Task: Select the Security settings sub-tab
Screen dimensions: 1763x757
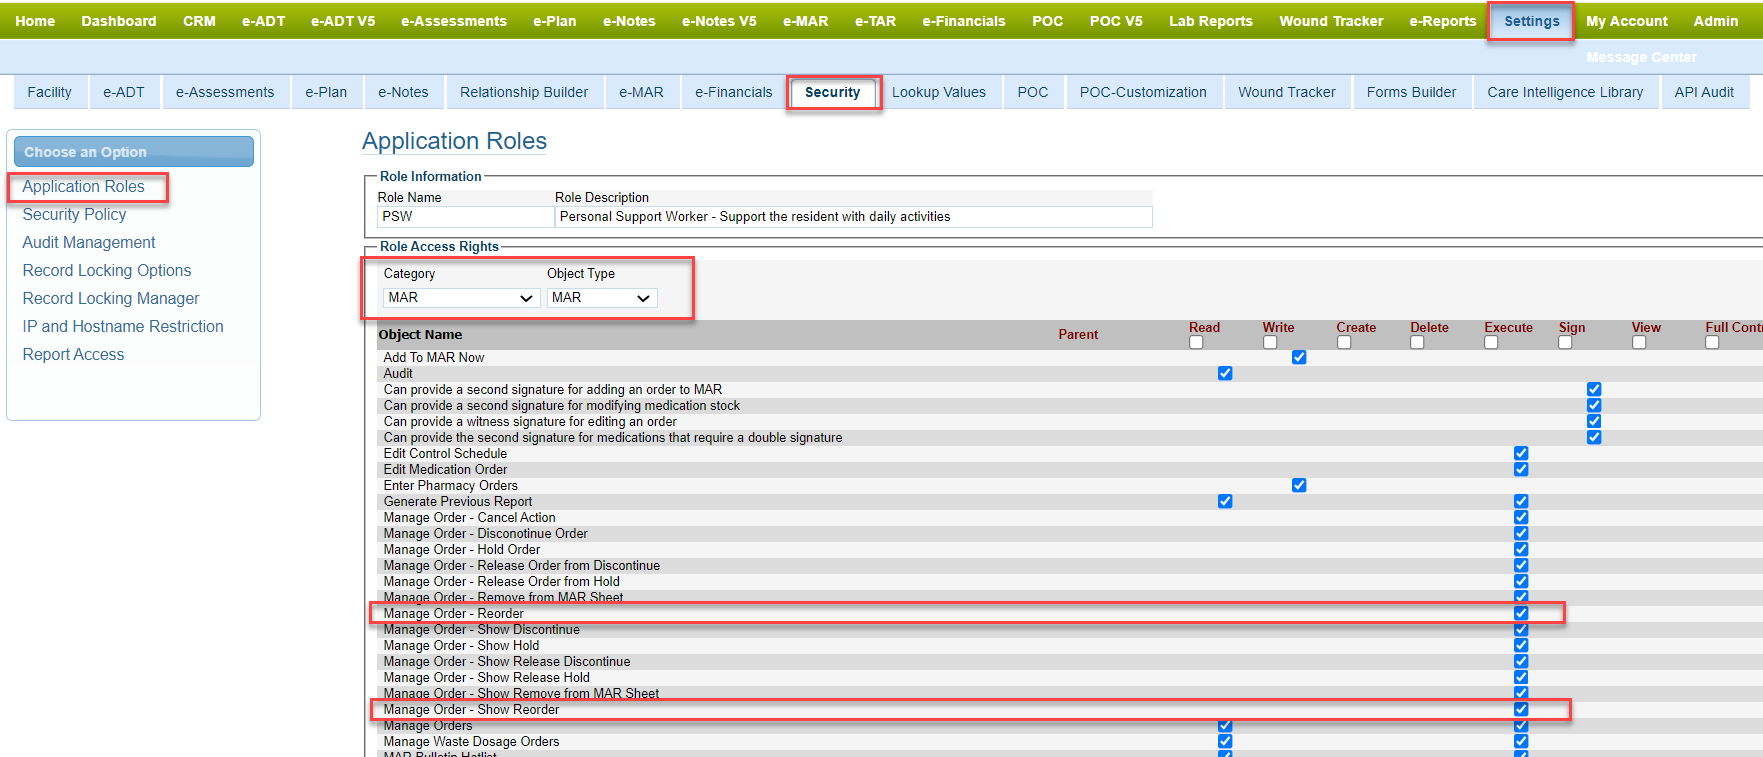Action: pos(832,92)
